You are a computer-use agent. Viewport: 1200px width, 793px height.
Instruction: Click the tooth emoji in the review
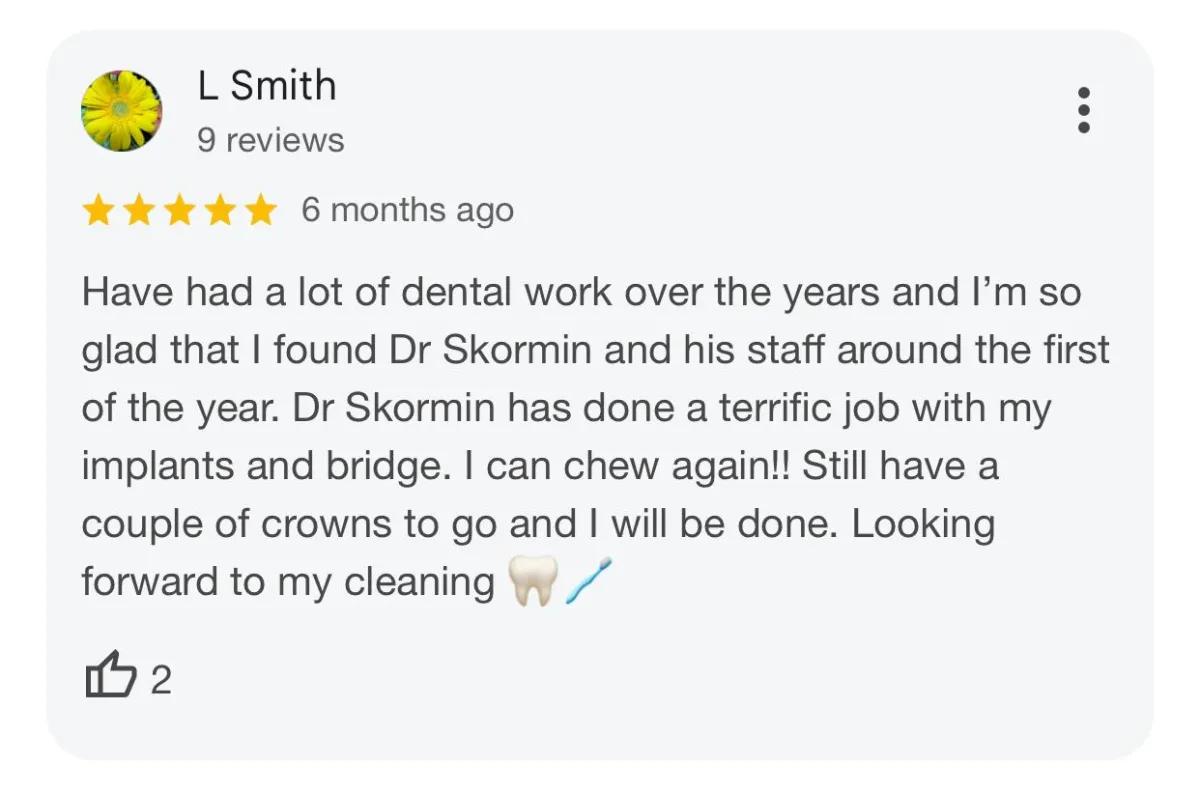531,582
